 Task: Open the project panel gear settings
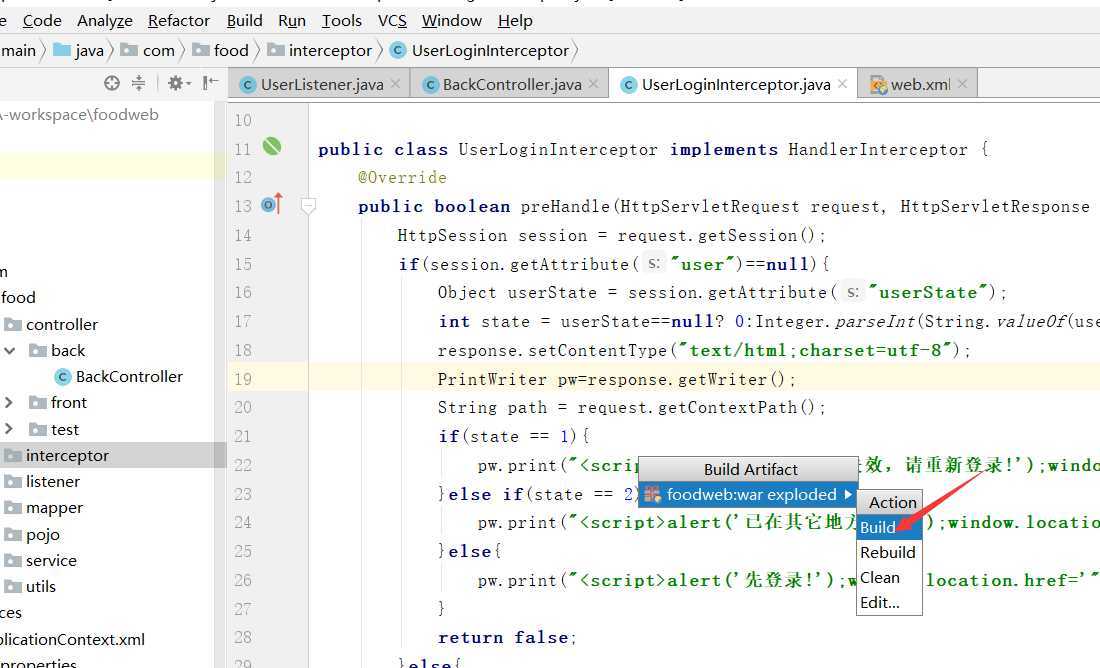[x=178, y=84]
